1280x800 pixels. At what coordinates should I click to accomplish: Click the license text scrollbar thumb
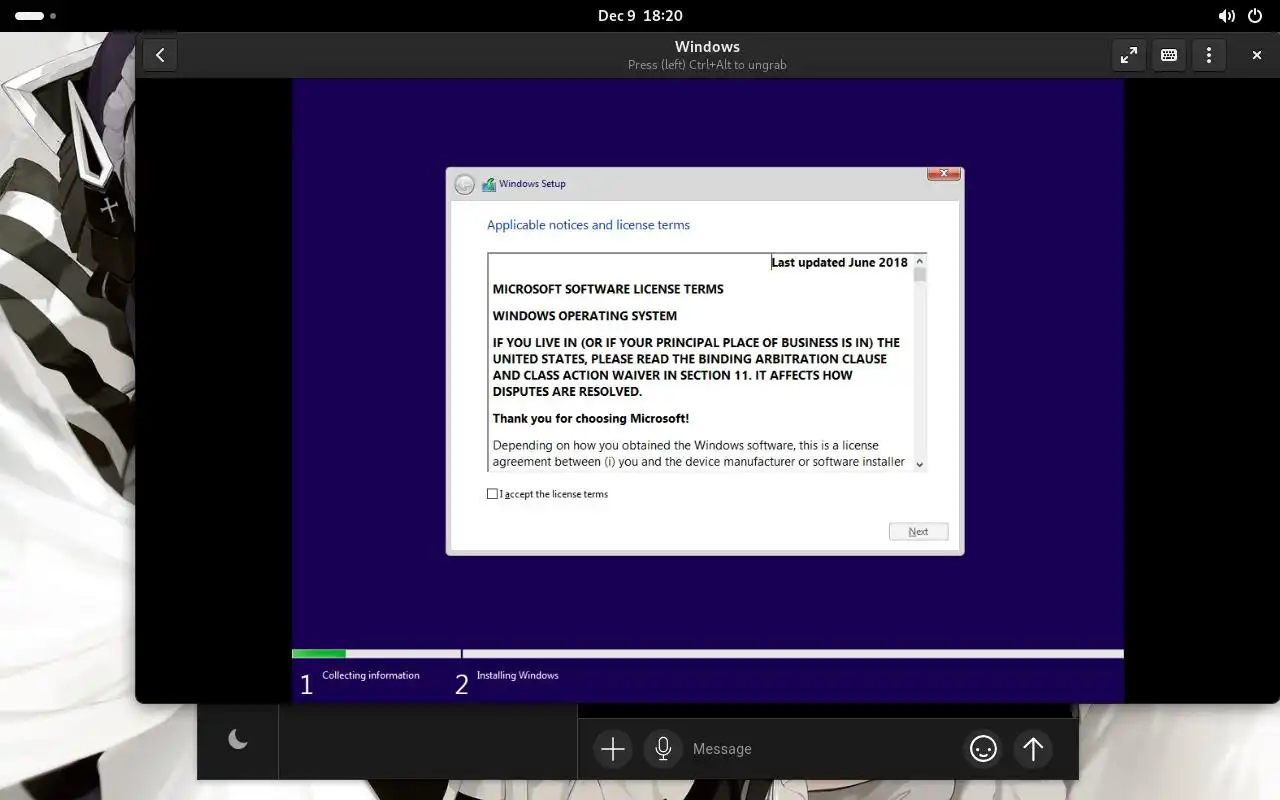(x=920, y=275)
